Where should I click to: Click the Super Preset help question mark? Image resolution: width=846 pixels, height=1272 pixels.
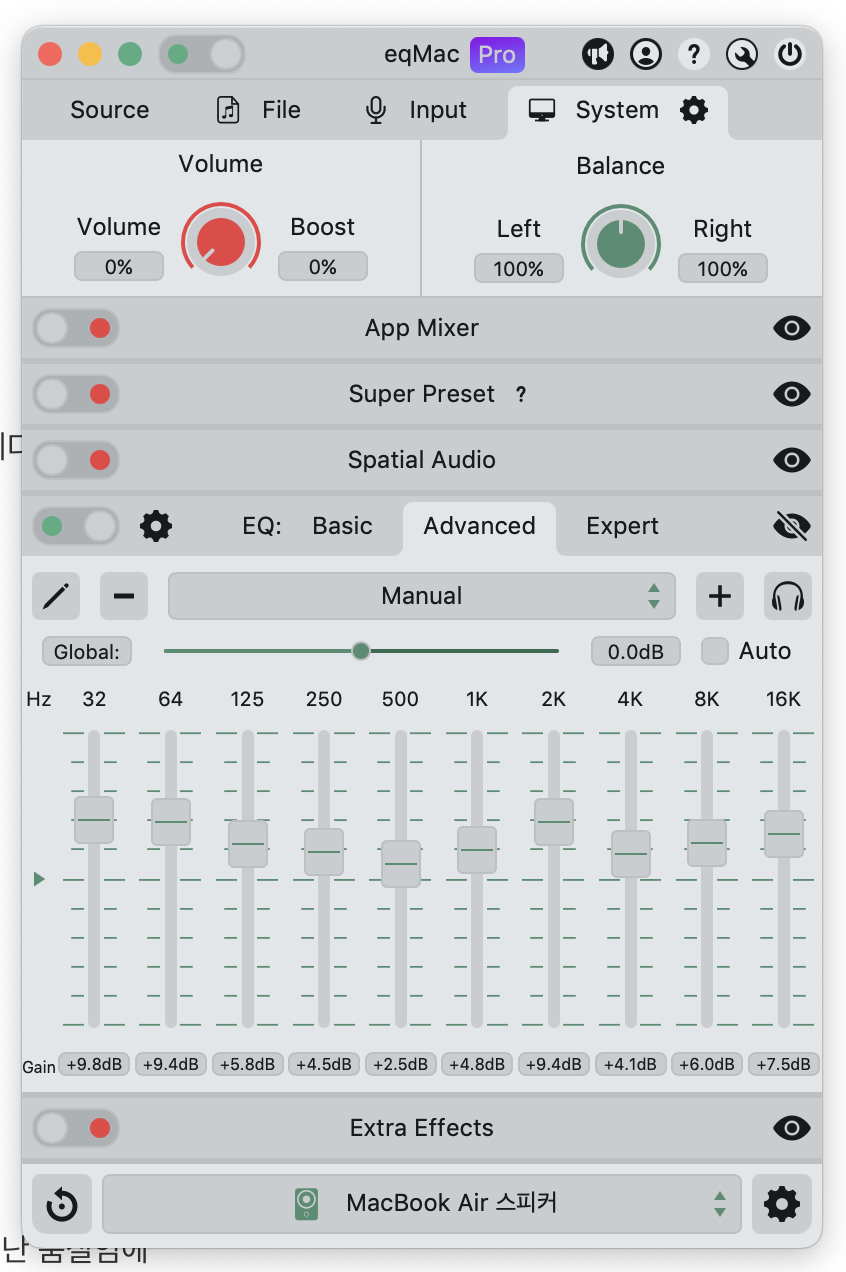click(x=521, y=395)
